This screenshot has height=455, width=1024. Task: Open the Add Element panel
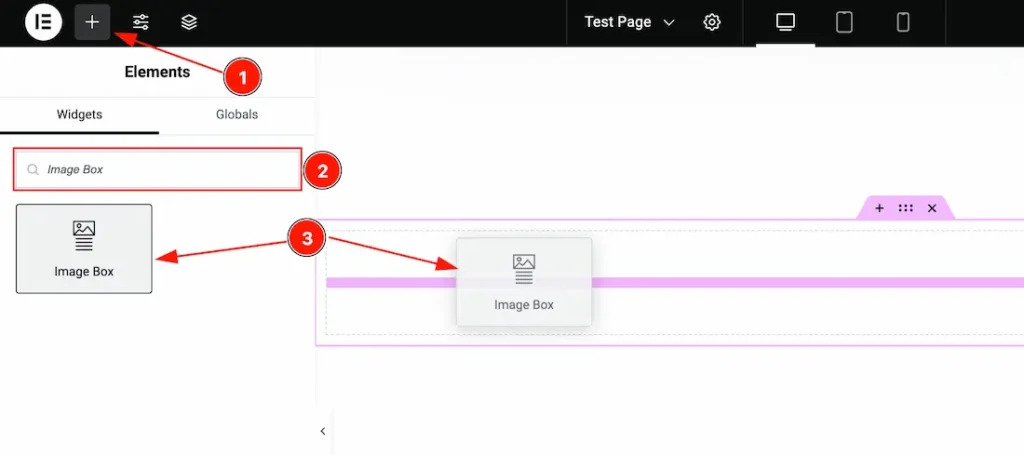[92, 22]
